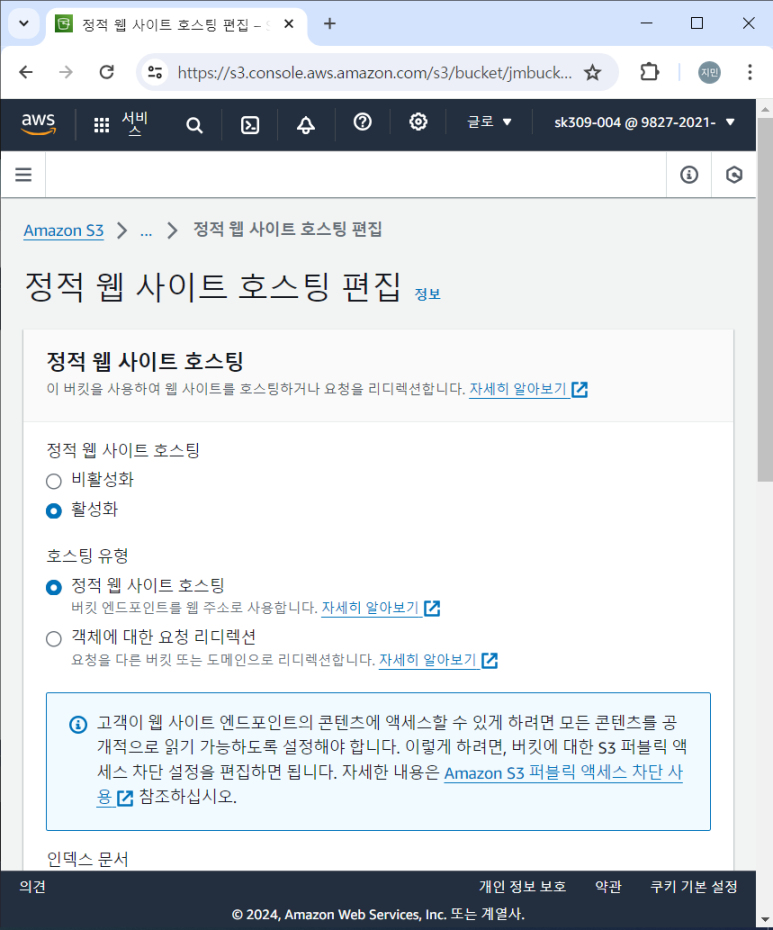Open the S3 side navigation hamburger
This screenshot has height=930, width=773.
pos(23,174)
